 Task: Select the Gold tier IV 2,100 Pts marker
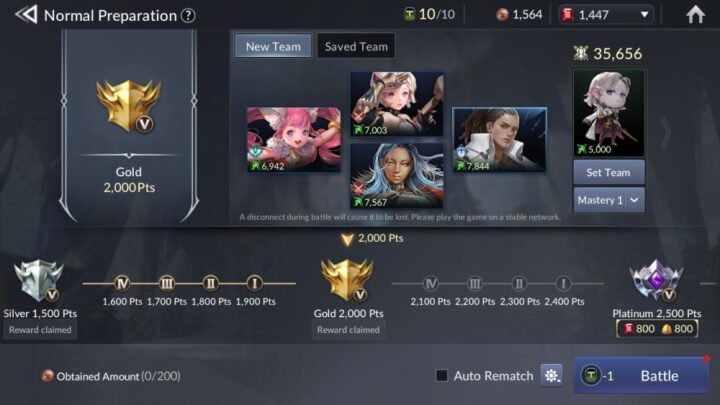coord(430,284)
